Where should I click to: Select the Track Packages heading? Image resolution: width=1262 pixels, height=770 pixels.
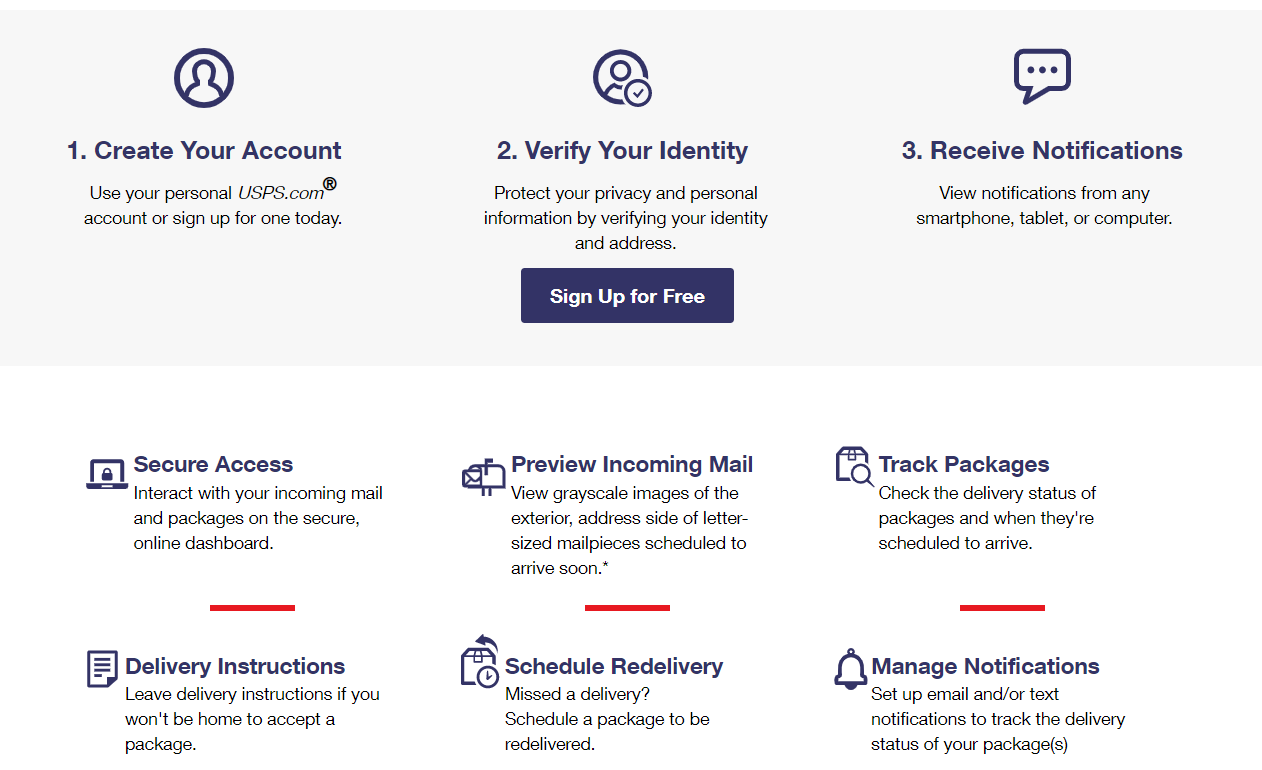(x=963, y=464)
